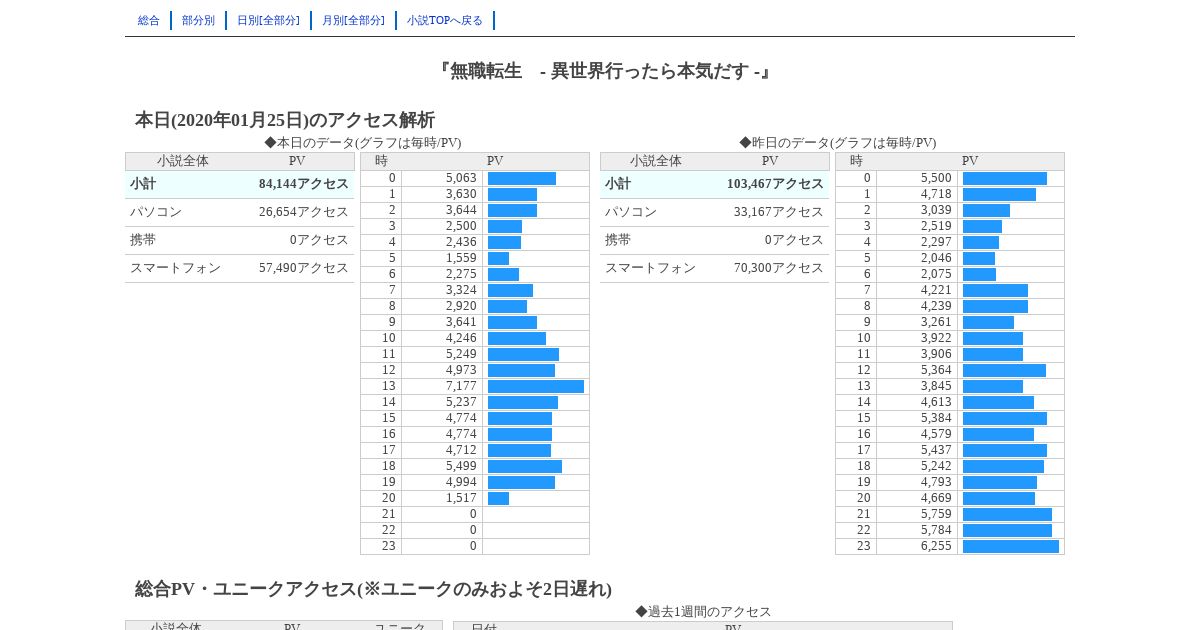Click today's hour 5 value 1,559
This screenshot has width=1200, height=630.
(x=461, y=258)
